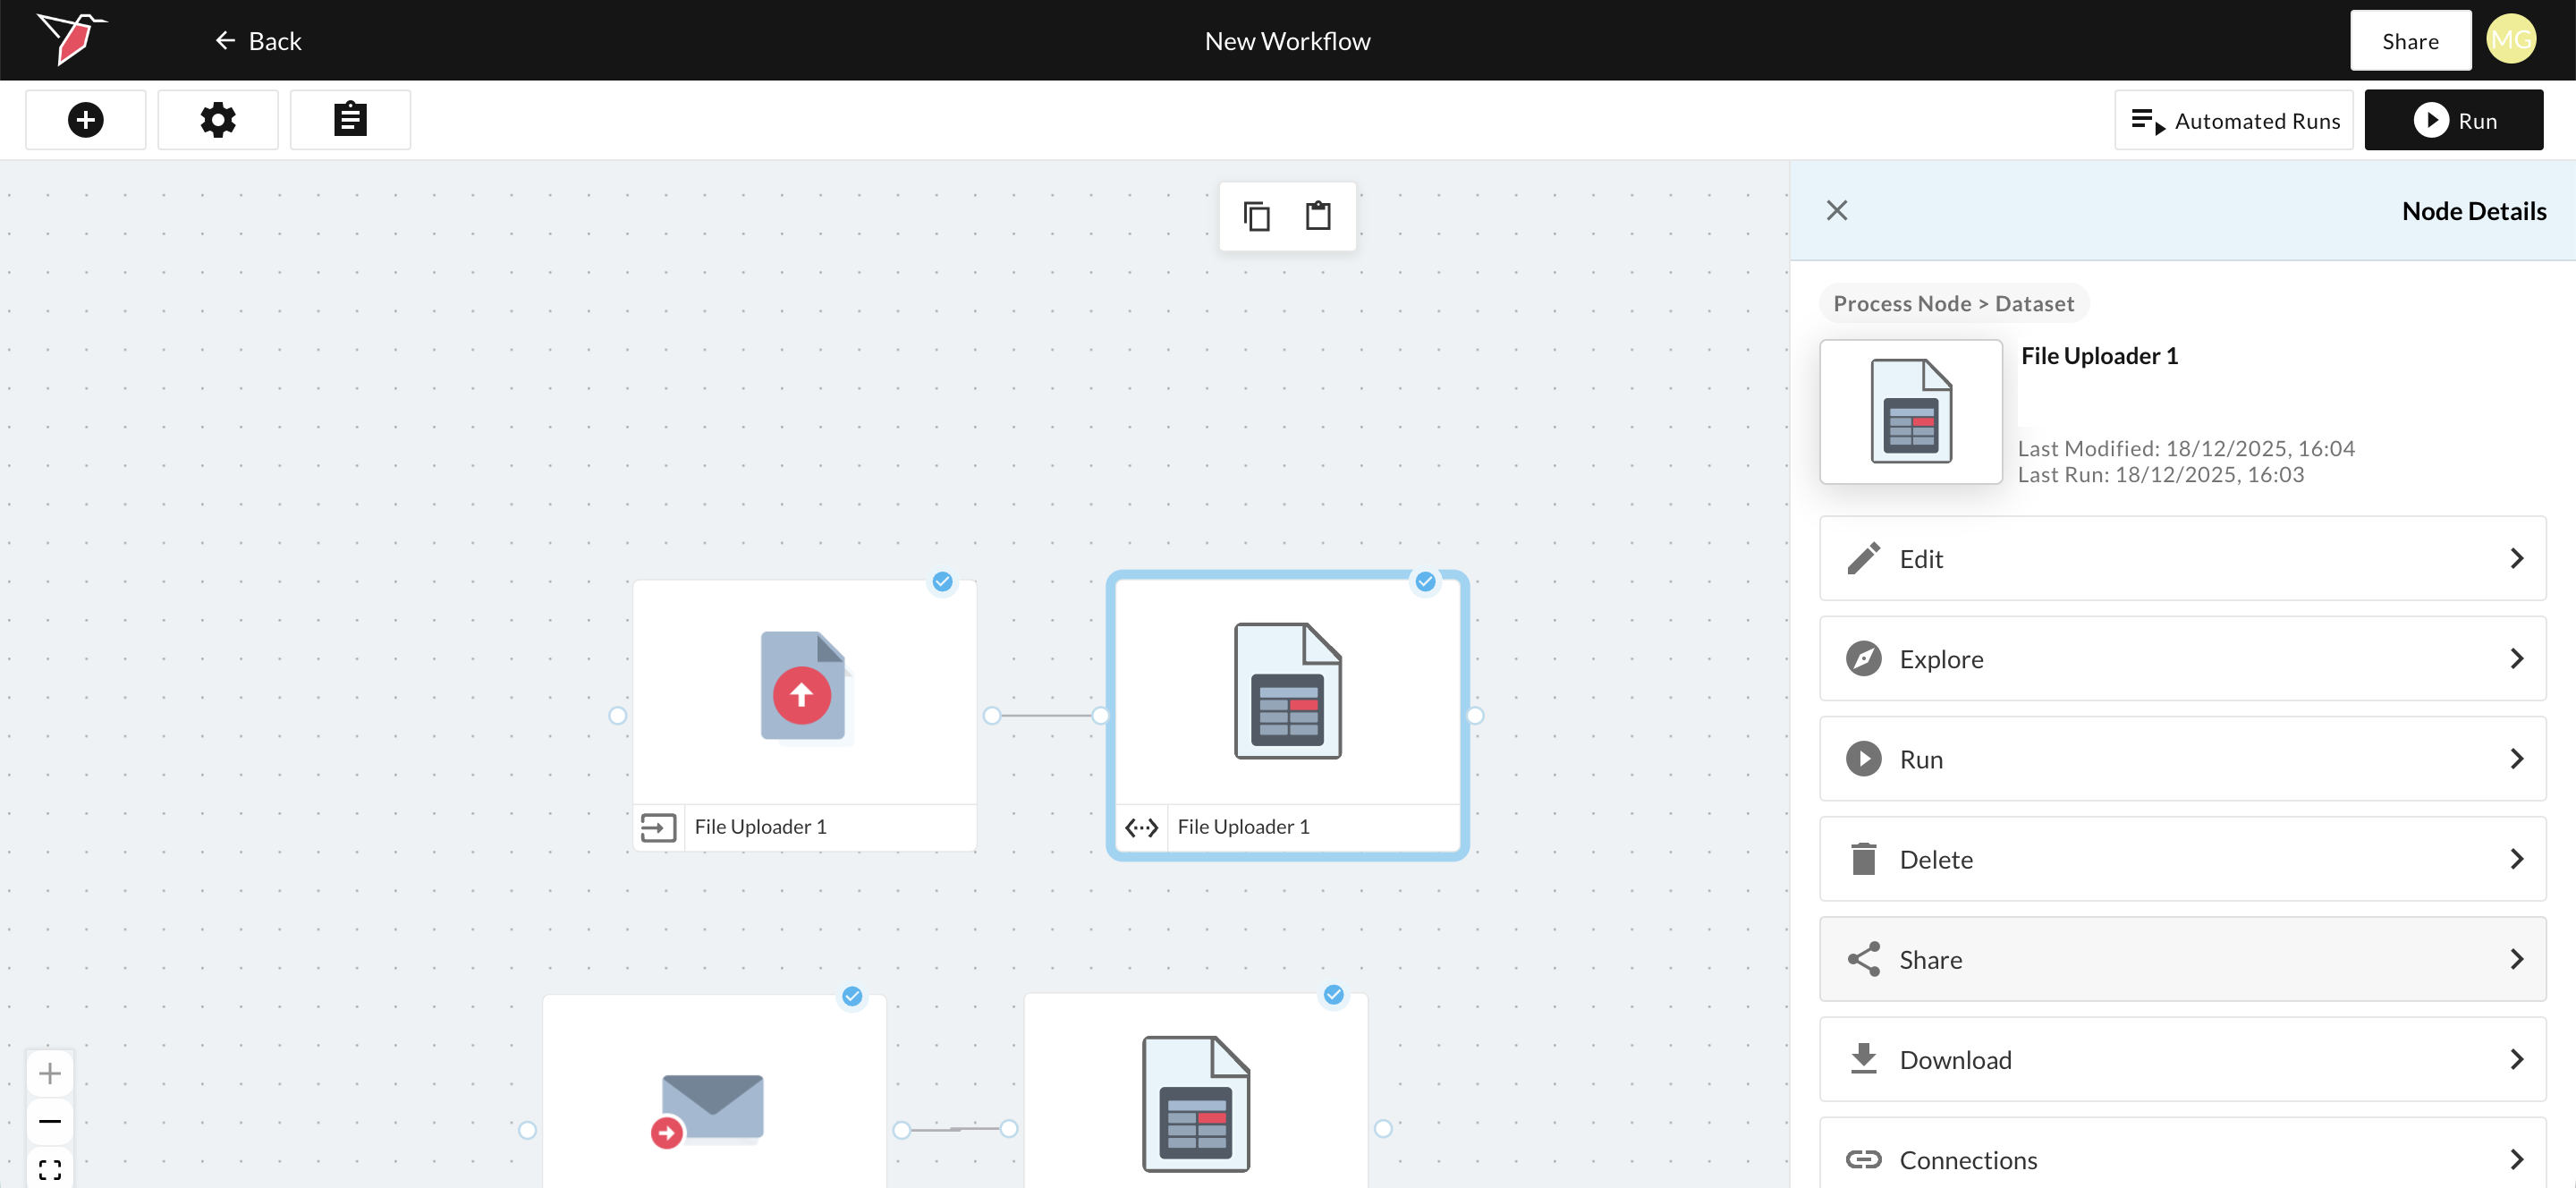
Task: Click the hummingbird logo in header
Action: [x=72, y=39]
